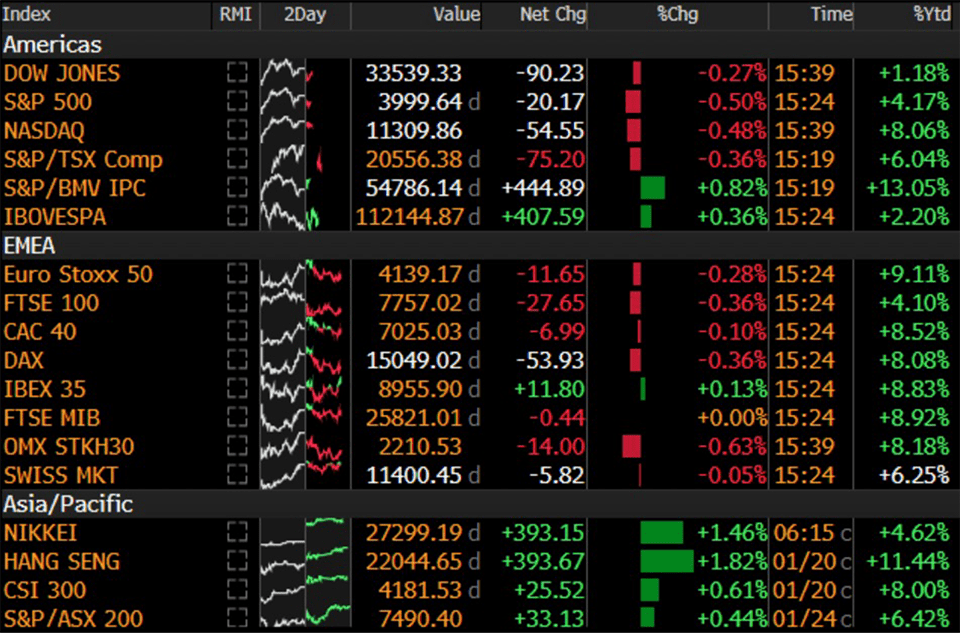960x633 pixels.
Task: Sort by the Net Chg column header
Action: tap(553, 14)
